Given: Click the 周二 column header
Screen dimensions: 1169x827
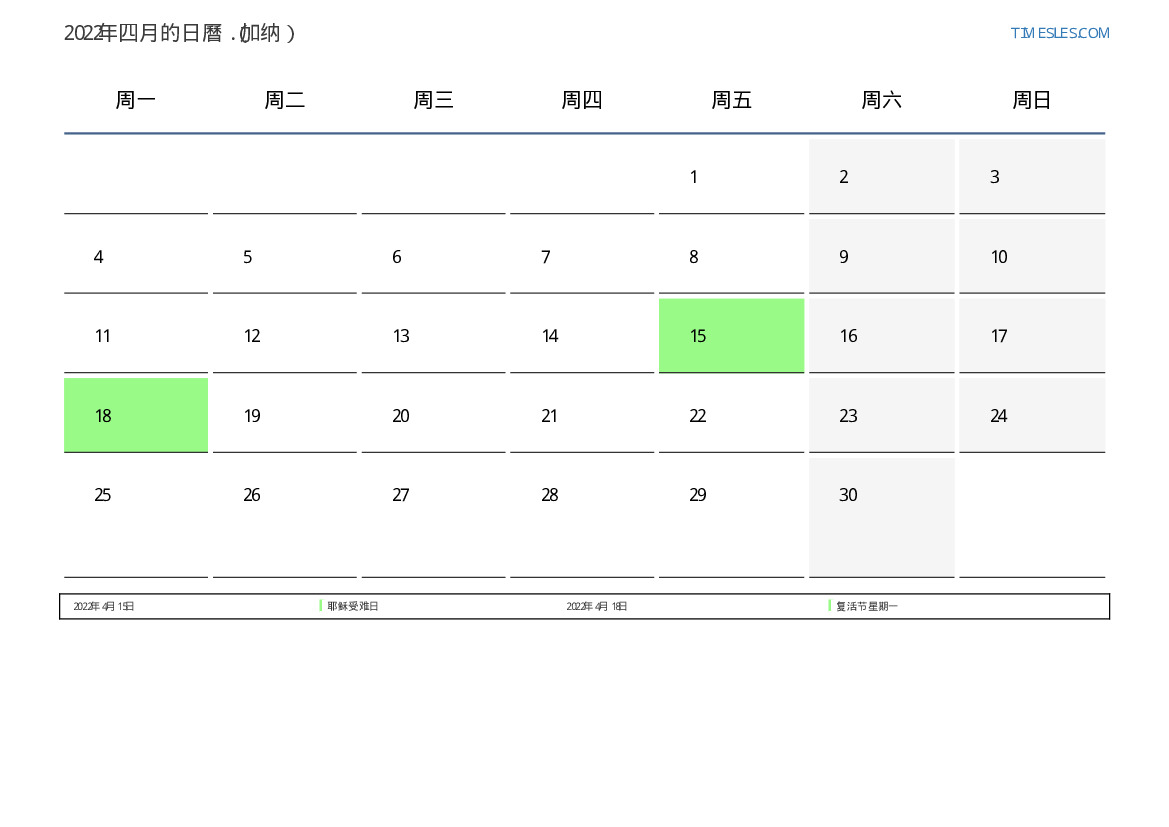Looking at the screenshot, I should (x=285, y=100).
